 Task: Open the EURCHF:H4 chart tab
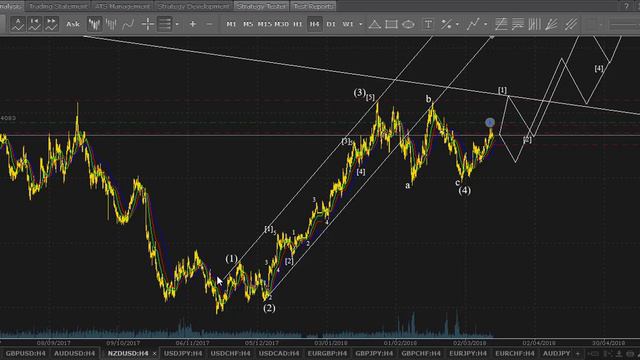pos(515,353)
